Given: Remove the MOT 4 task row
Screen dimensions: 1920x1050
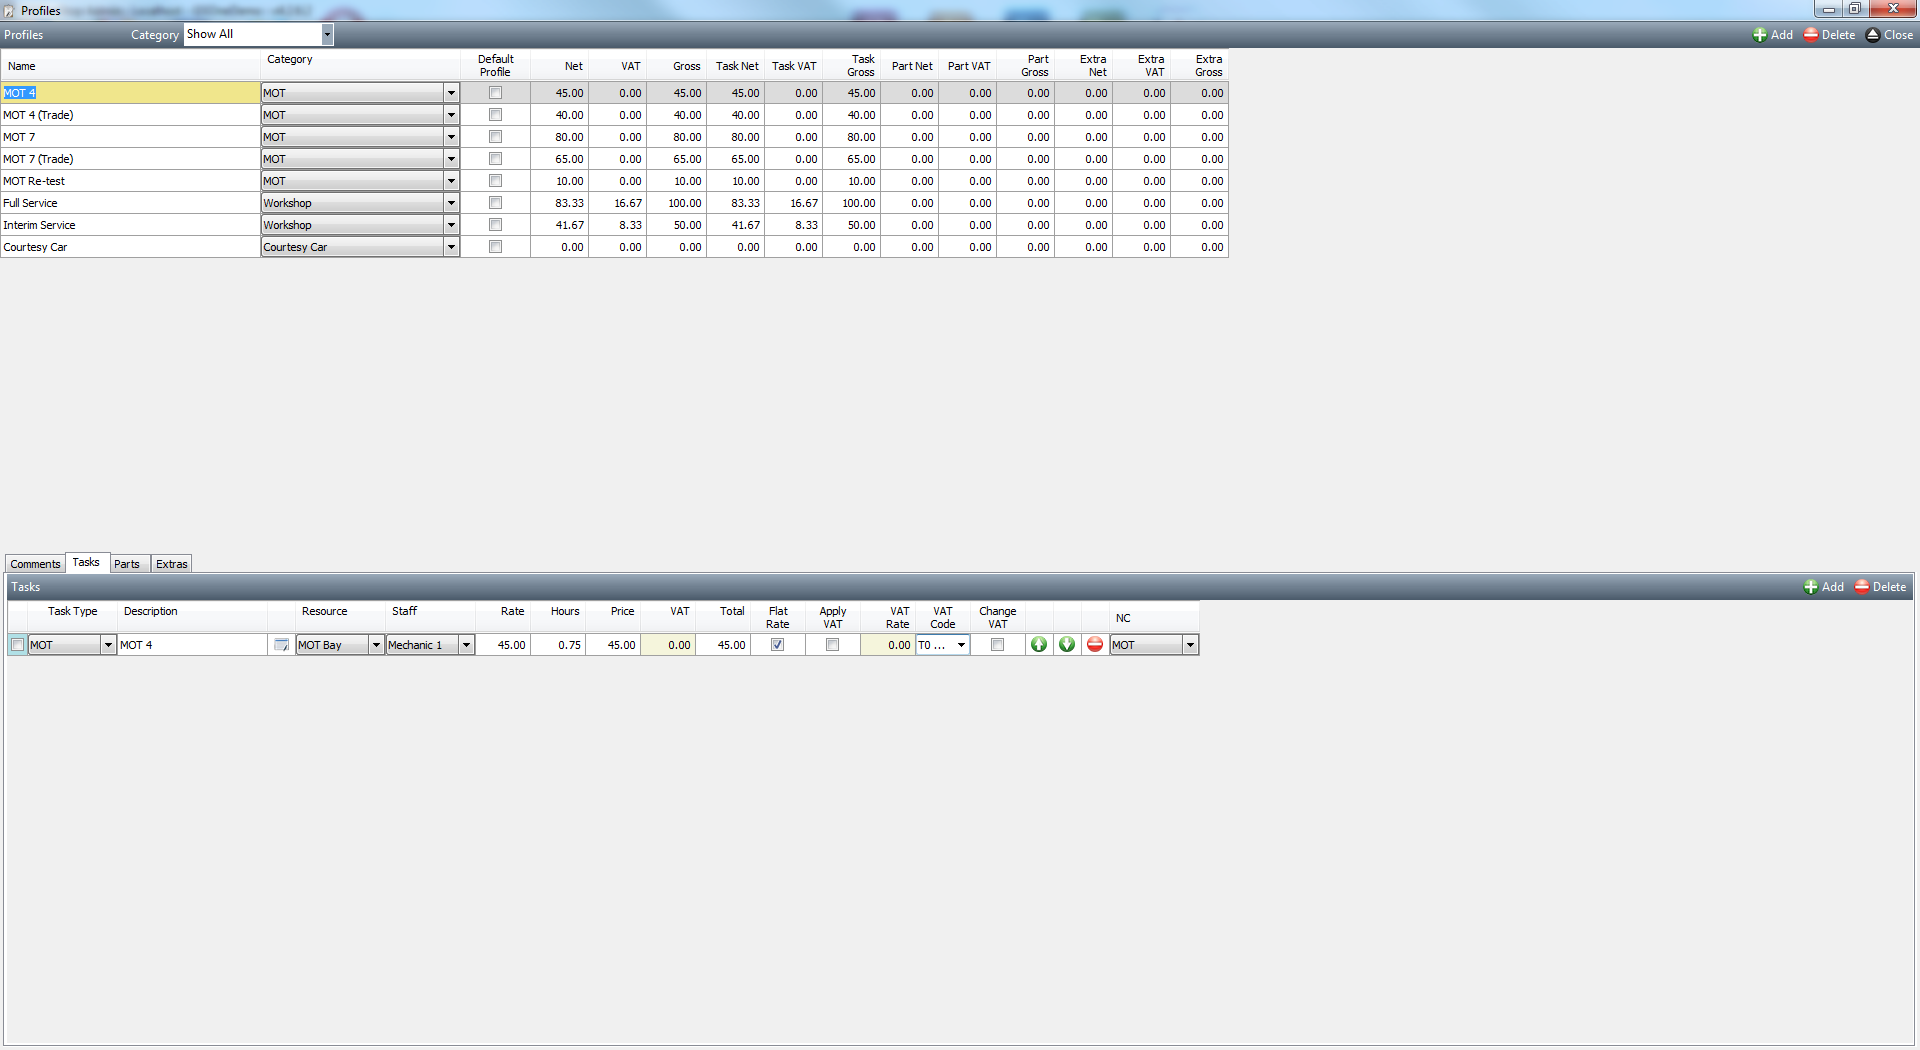Looking at the screenshot, I should (x=1095, y=645).
